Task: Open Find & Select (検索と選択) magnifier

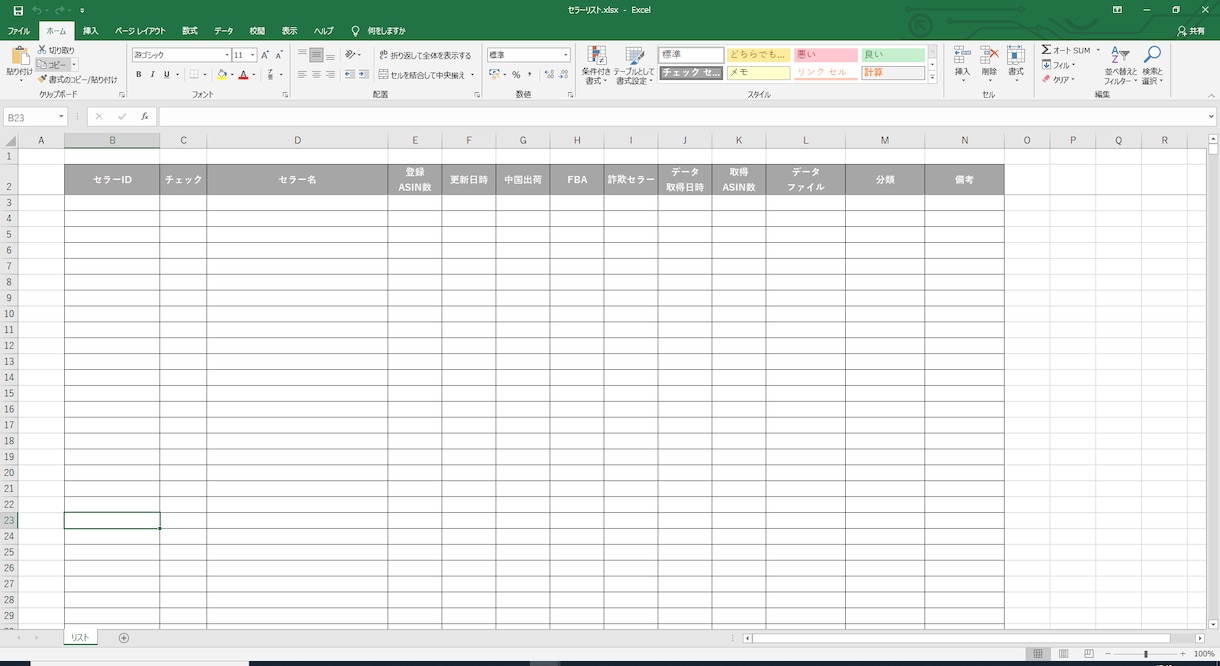Action: point(1152,64)
